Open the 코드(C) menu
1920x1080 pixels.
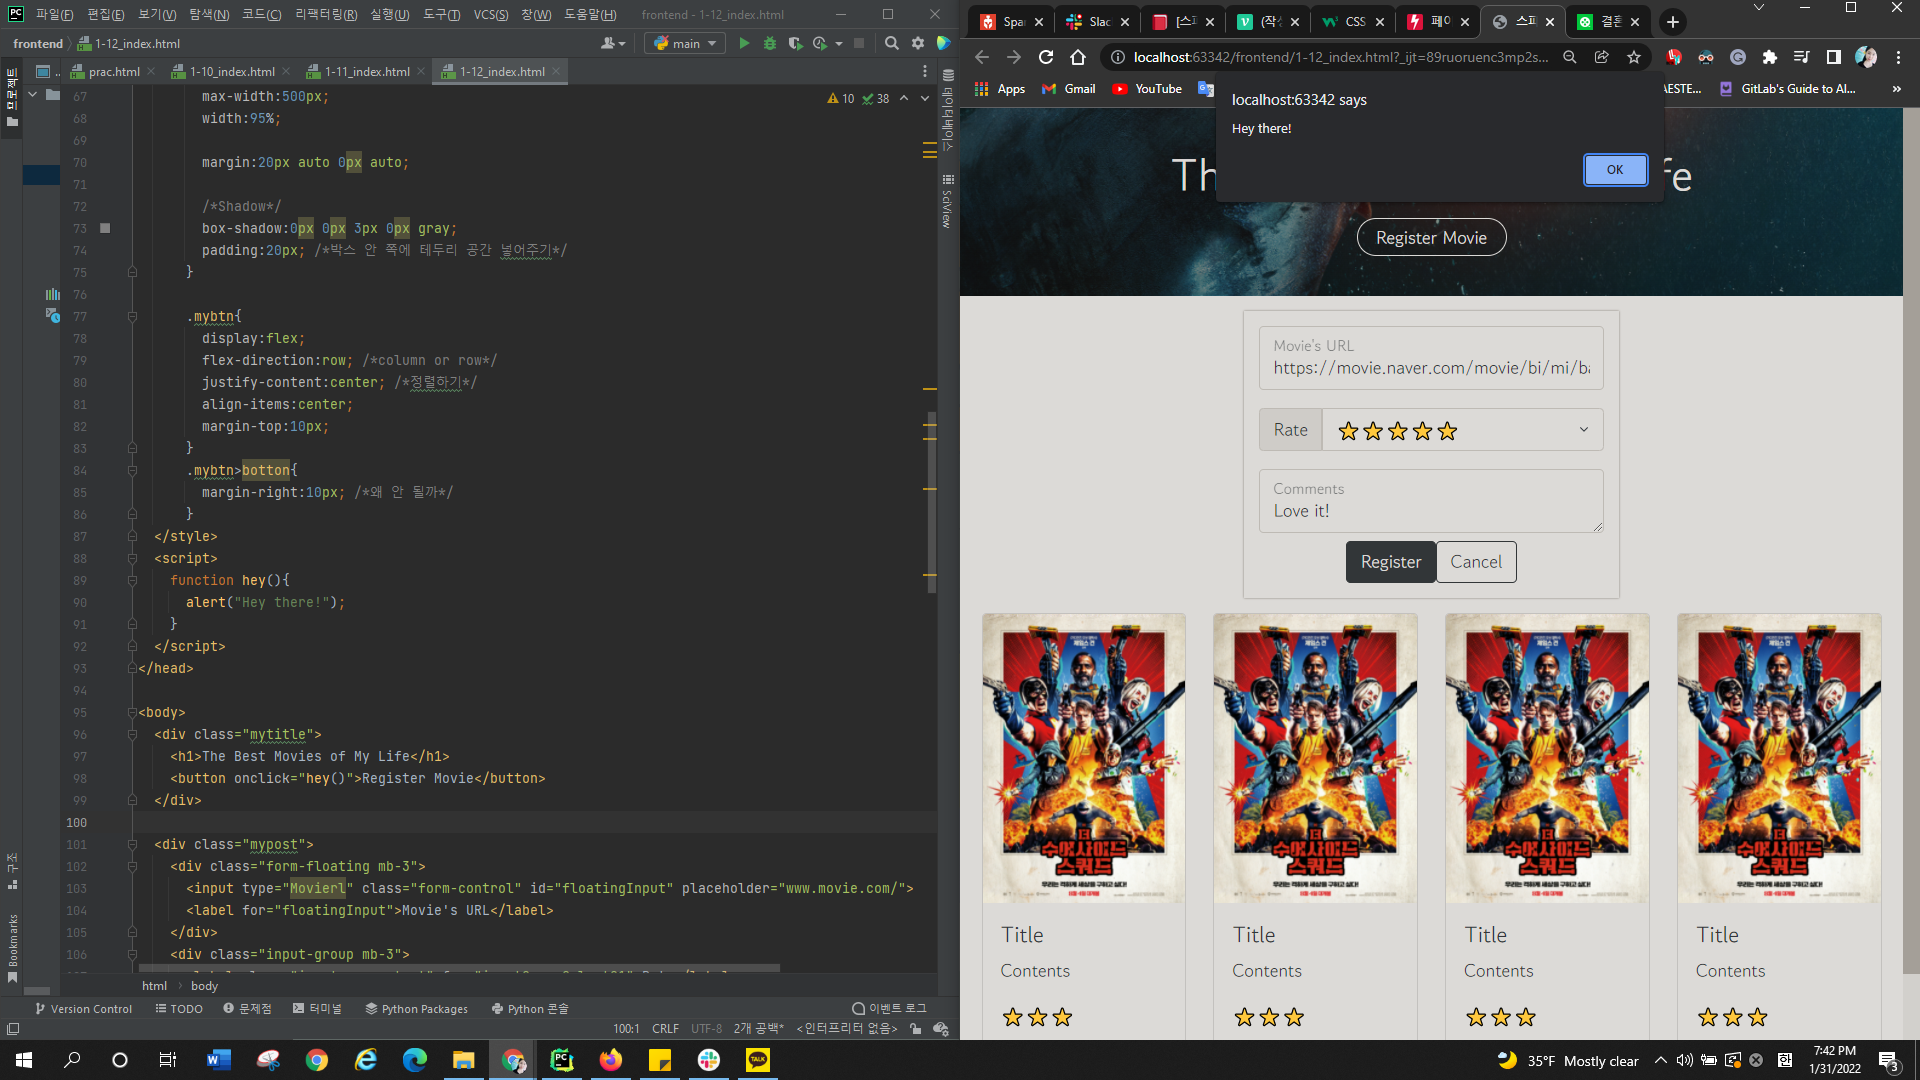261,14
